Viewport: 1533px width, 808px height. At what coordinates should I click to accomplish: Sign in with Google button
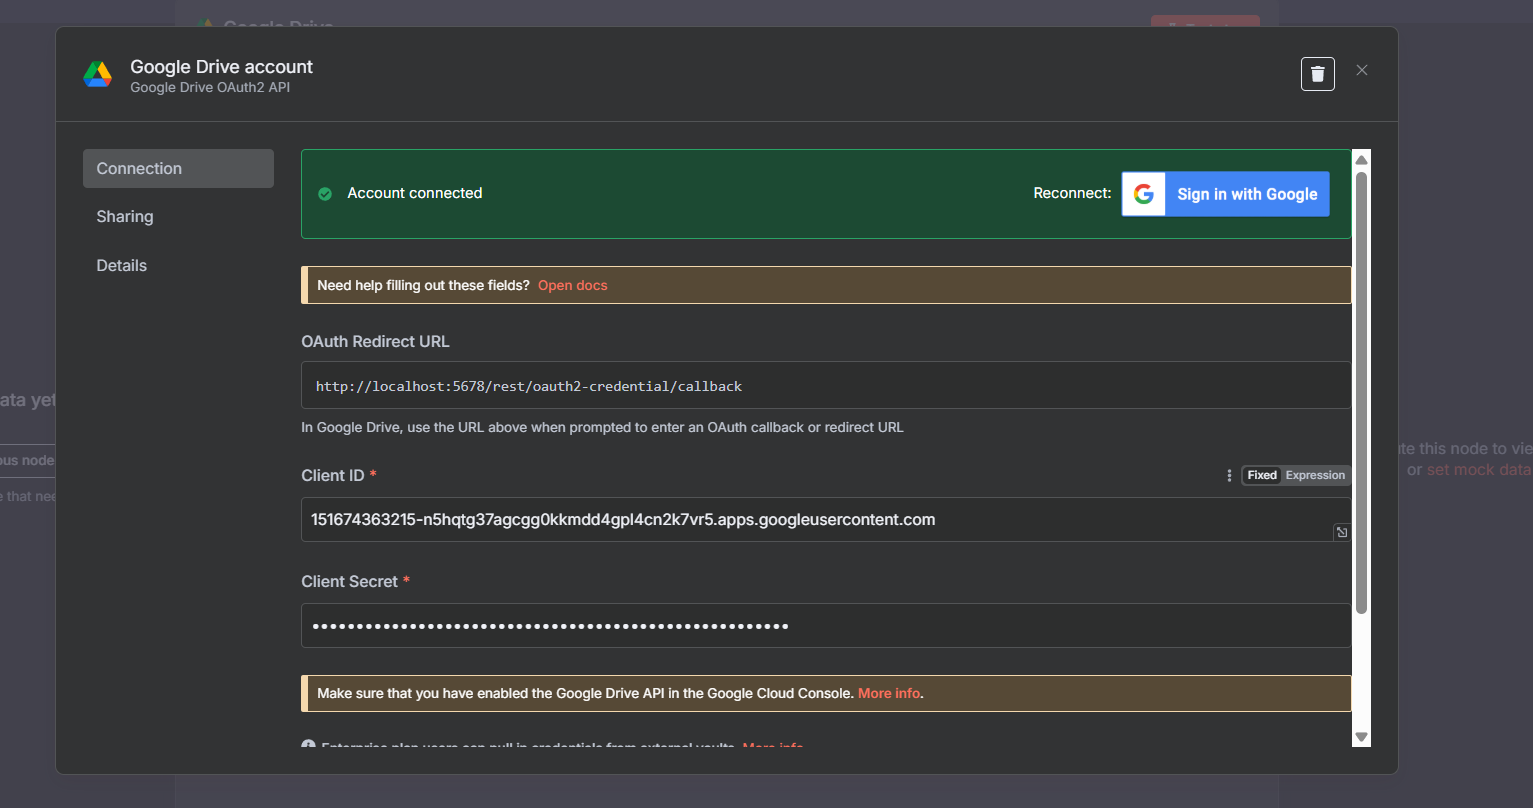pyautogui.click(x=1225, y=194)
